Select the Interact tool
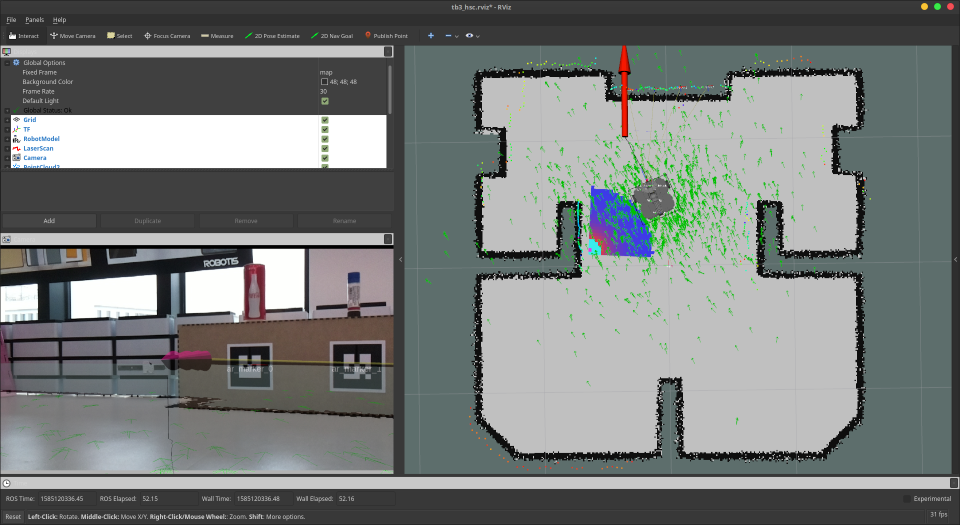The height and width of the screenshot is (525, 960). [24, 35]
